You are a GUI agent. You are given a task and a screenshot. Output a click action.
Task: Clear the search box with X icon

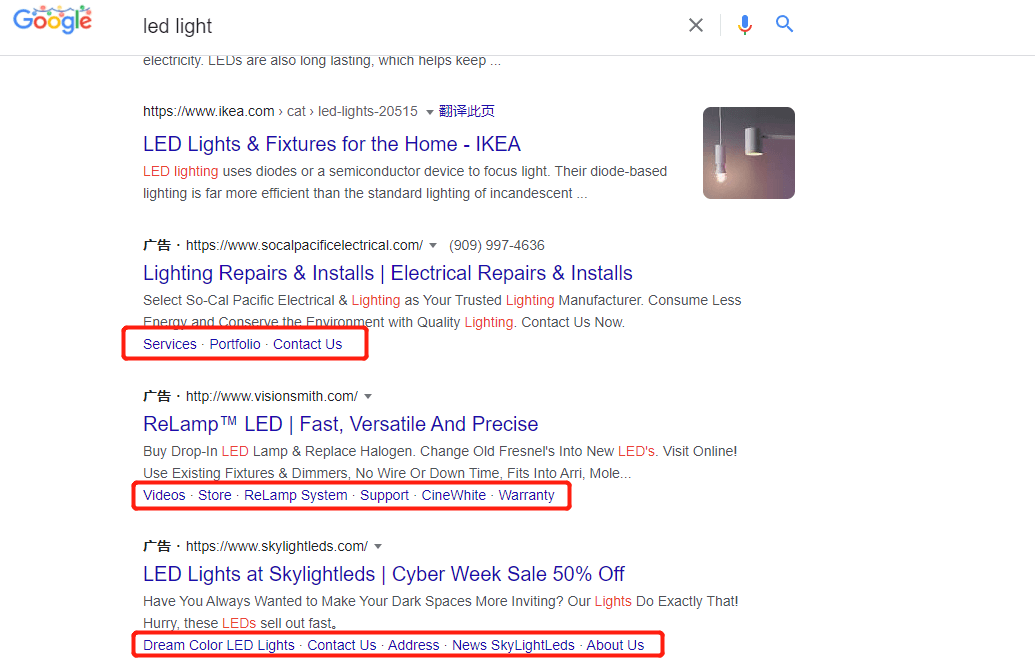pos(696,25)
